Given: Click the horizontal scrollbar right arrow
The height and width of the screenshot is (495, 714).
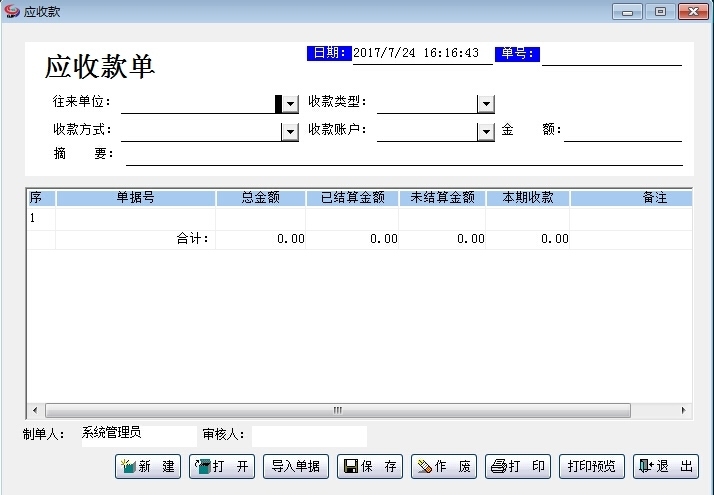Looking at the screenshot, I should pyautogui.click(x=683, y=410).
